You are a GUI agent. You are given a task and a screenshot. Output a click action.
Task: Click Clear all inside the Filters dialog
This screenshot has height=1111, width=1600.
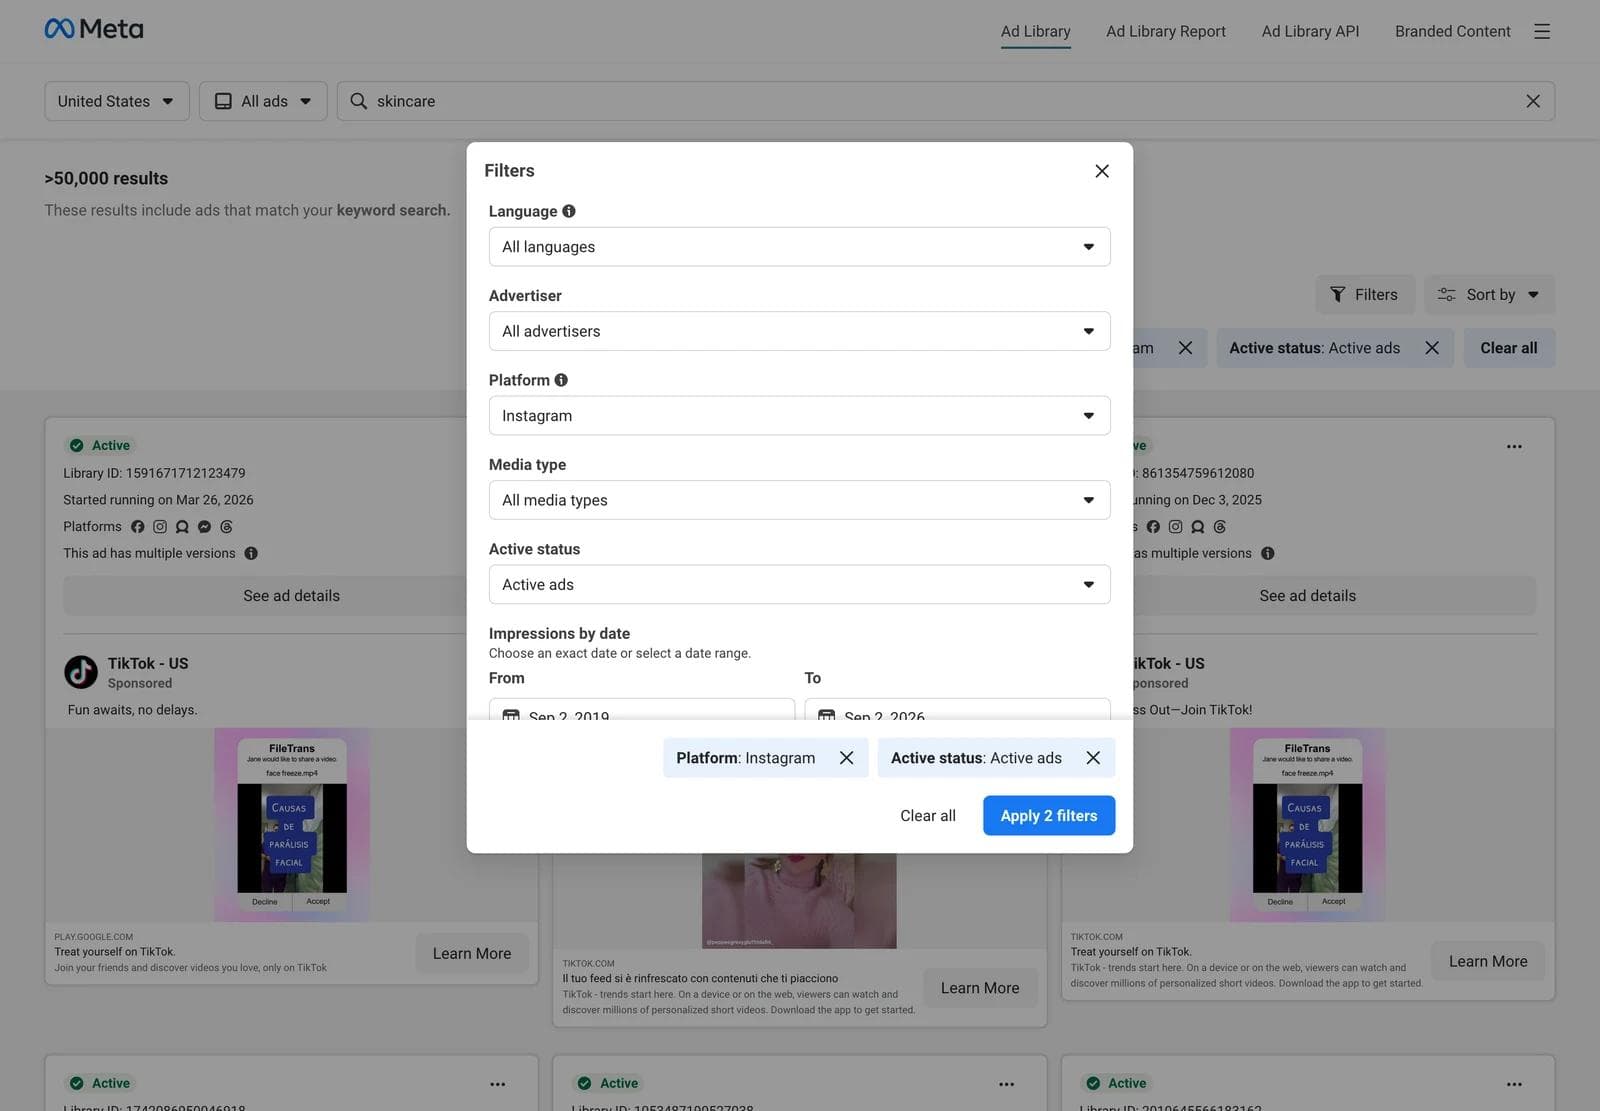coord(928,816)
